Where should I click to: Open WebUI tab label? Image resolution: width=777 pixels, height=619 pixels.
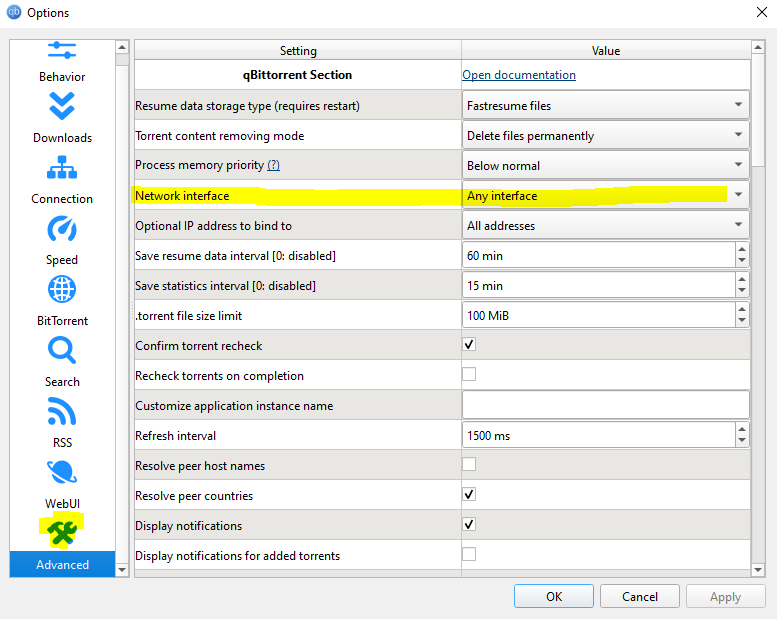click(62, 504)
